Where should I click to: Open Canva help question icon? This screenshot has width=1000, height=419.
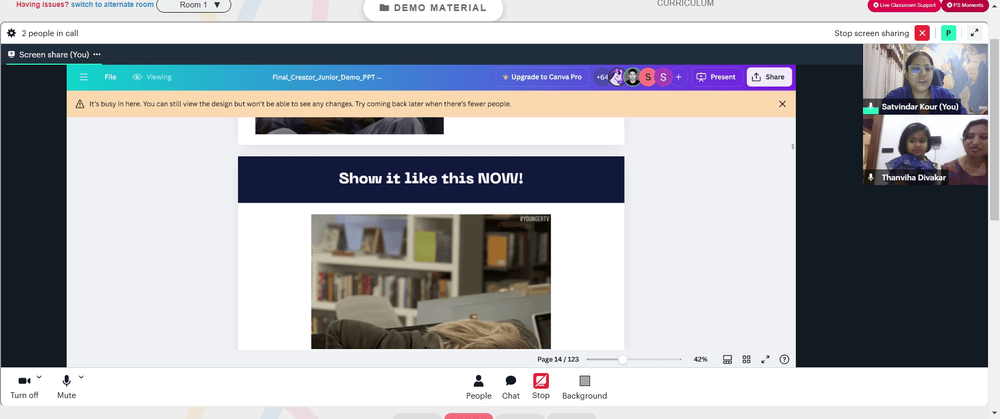point(784,360)
